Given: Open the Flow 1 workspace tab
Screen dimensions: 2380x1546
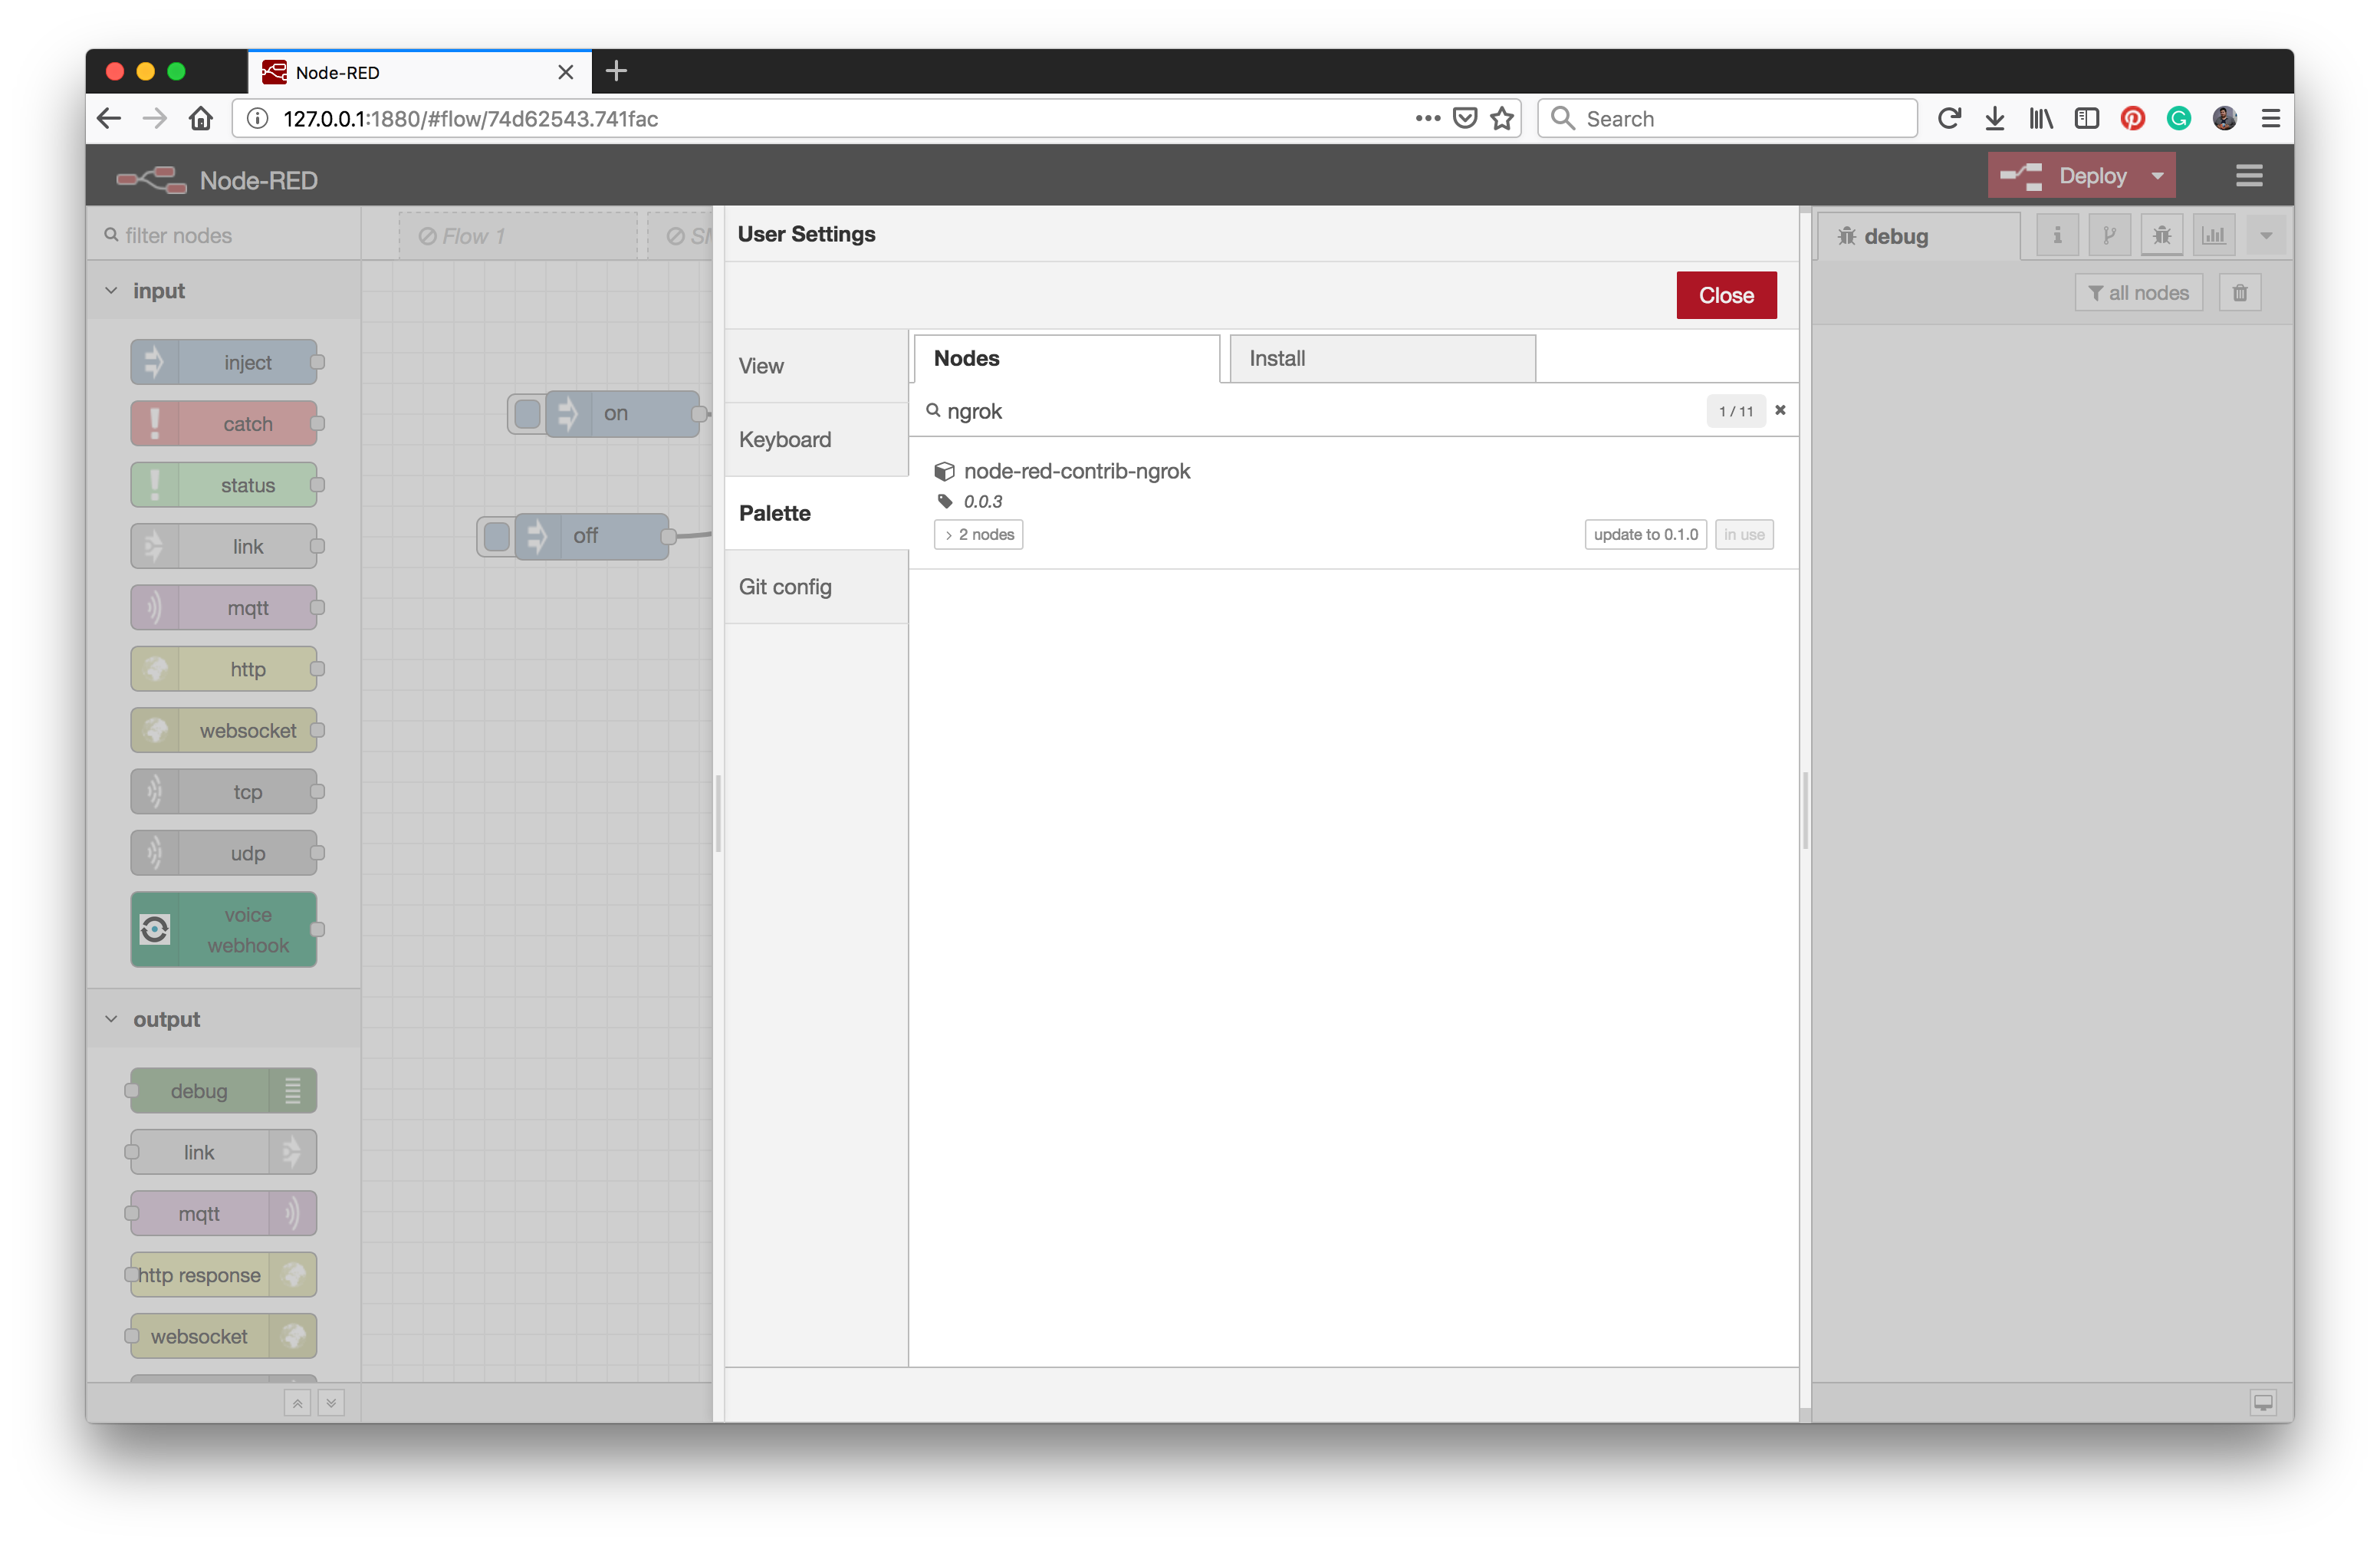Looking at the screenshot, I should click(518, 236).
